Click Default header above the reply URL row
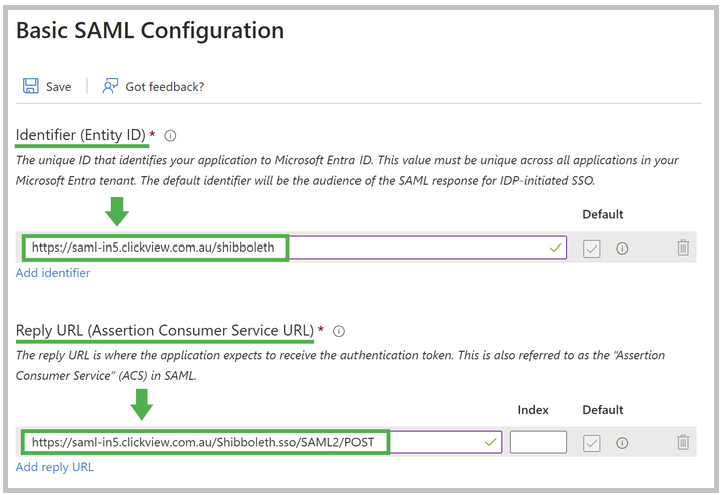The height and width of the screenshot is (495, 721). 603,410
